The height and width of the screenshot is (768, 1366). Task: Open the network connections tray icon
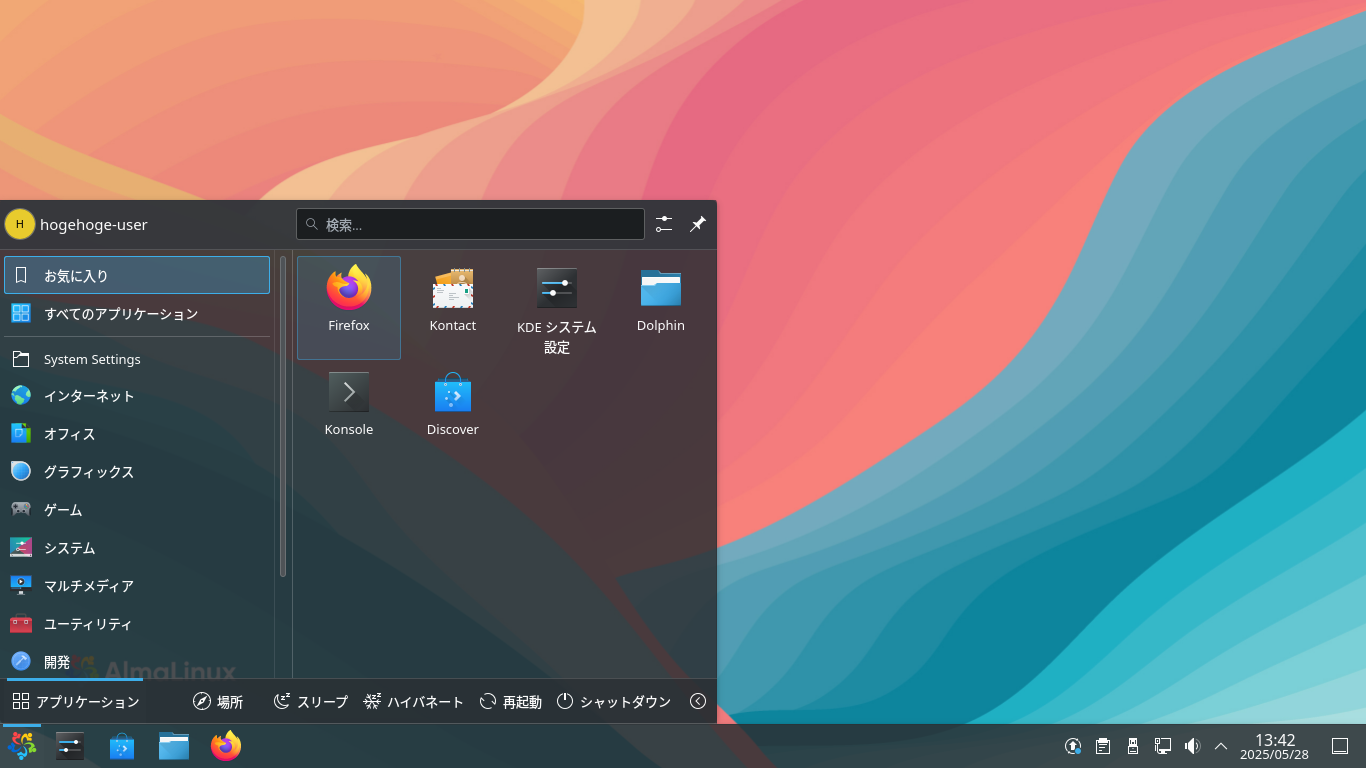click(1163, 746)
